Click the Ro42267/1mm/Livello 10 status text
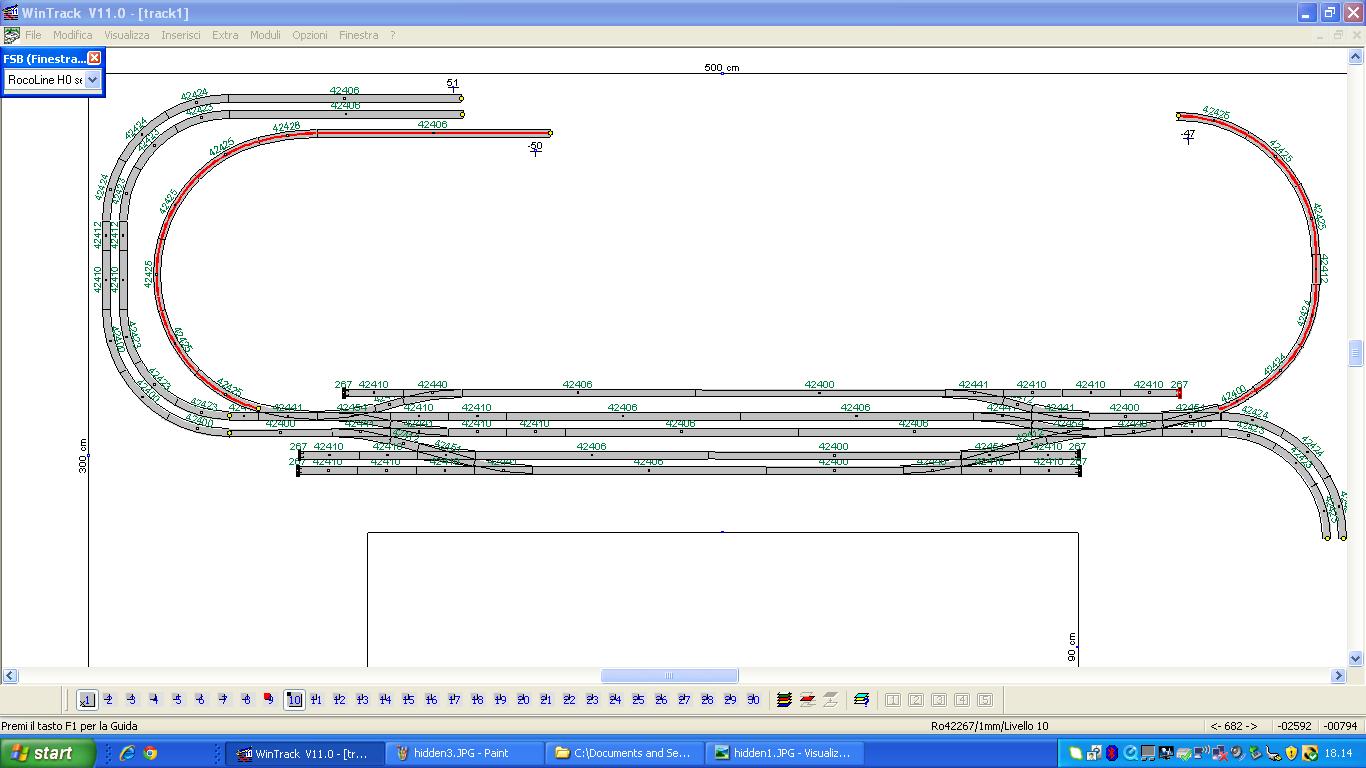The height and width of the screenshot is (768, 1366). pyautogui.click(x=989, y=726)
